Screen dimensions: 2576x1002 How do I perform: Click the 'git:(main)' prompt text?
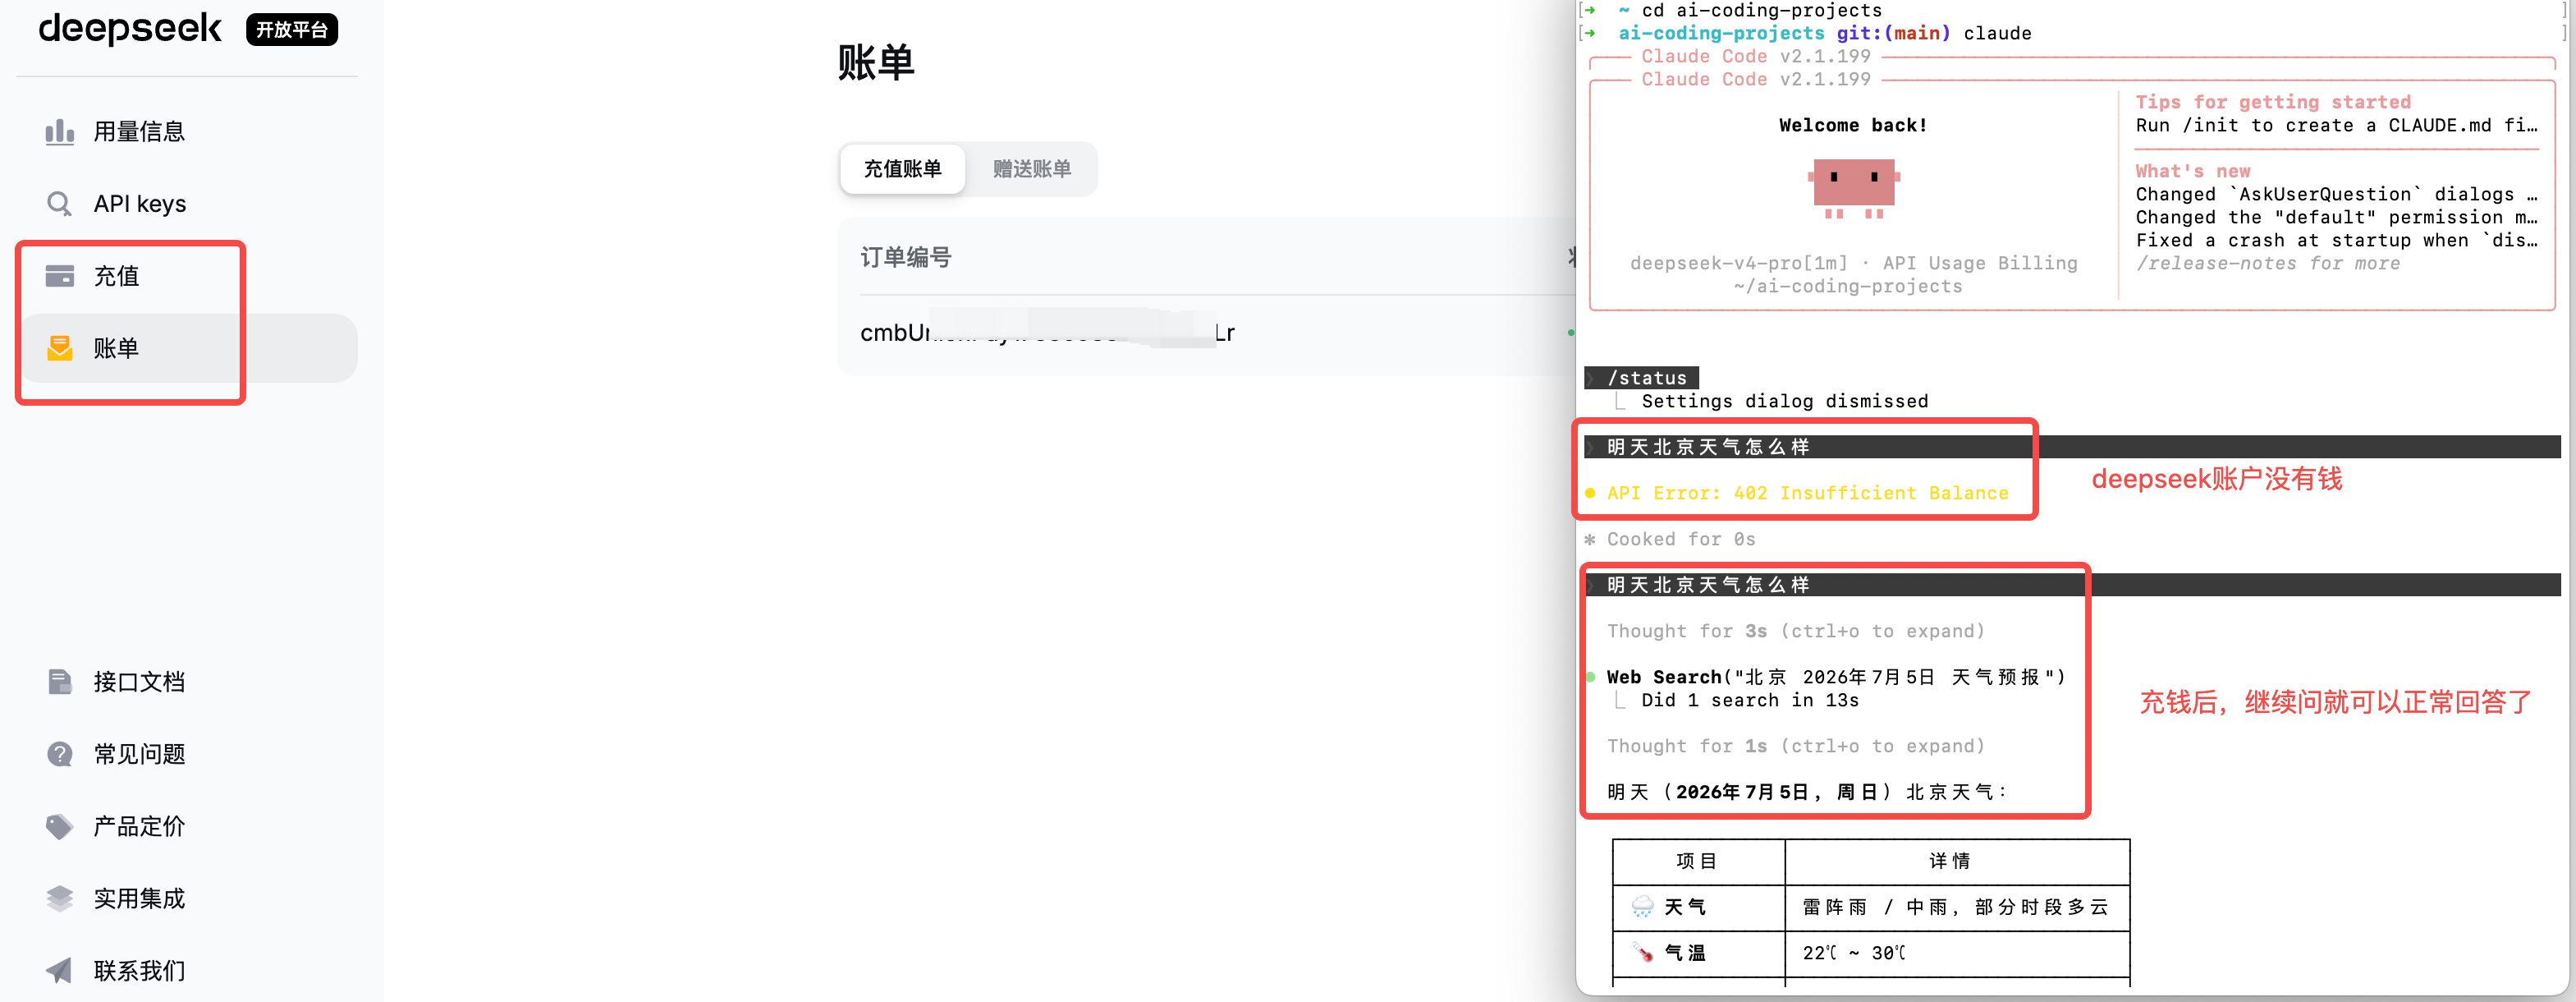[x=1894, y=33]
